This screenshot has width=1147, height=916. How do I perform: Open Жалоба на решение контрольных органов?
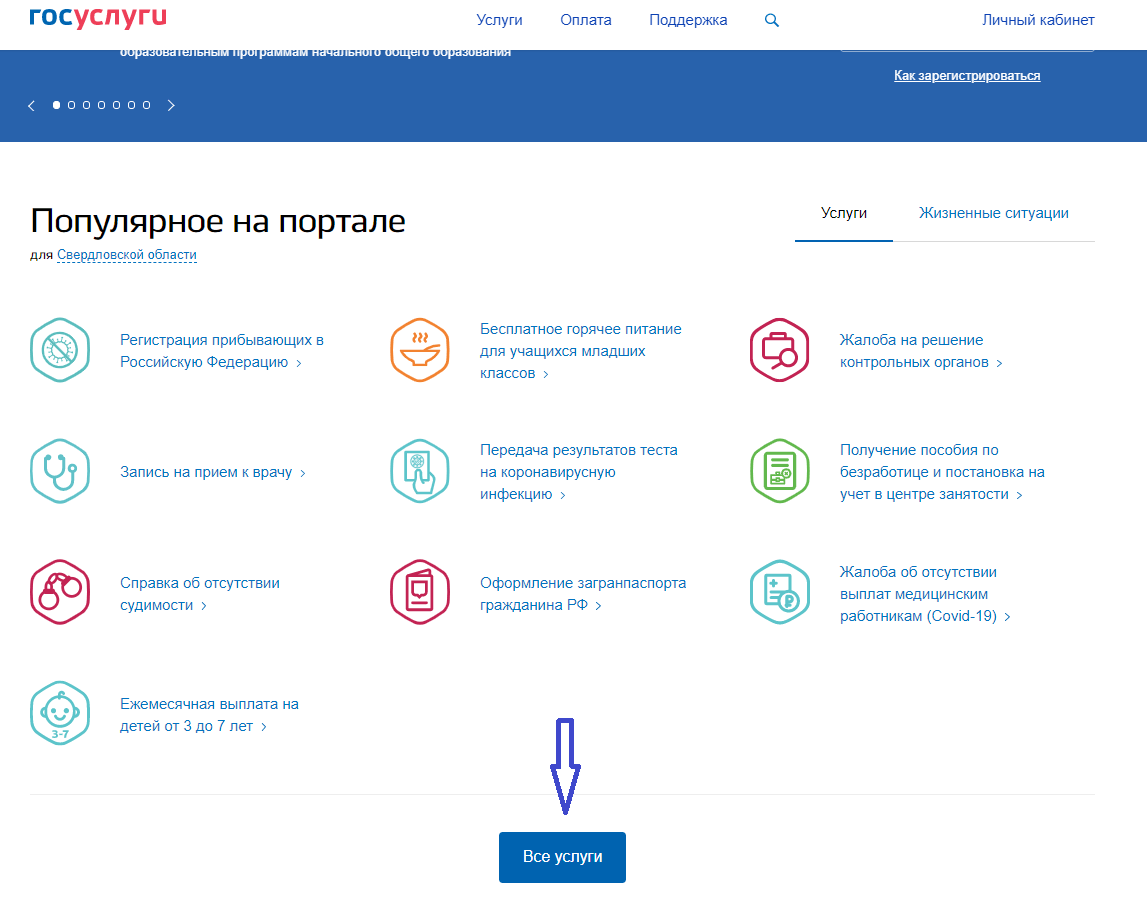pyautogui.click(x=920, y=350)
